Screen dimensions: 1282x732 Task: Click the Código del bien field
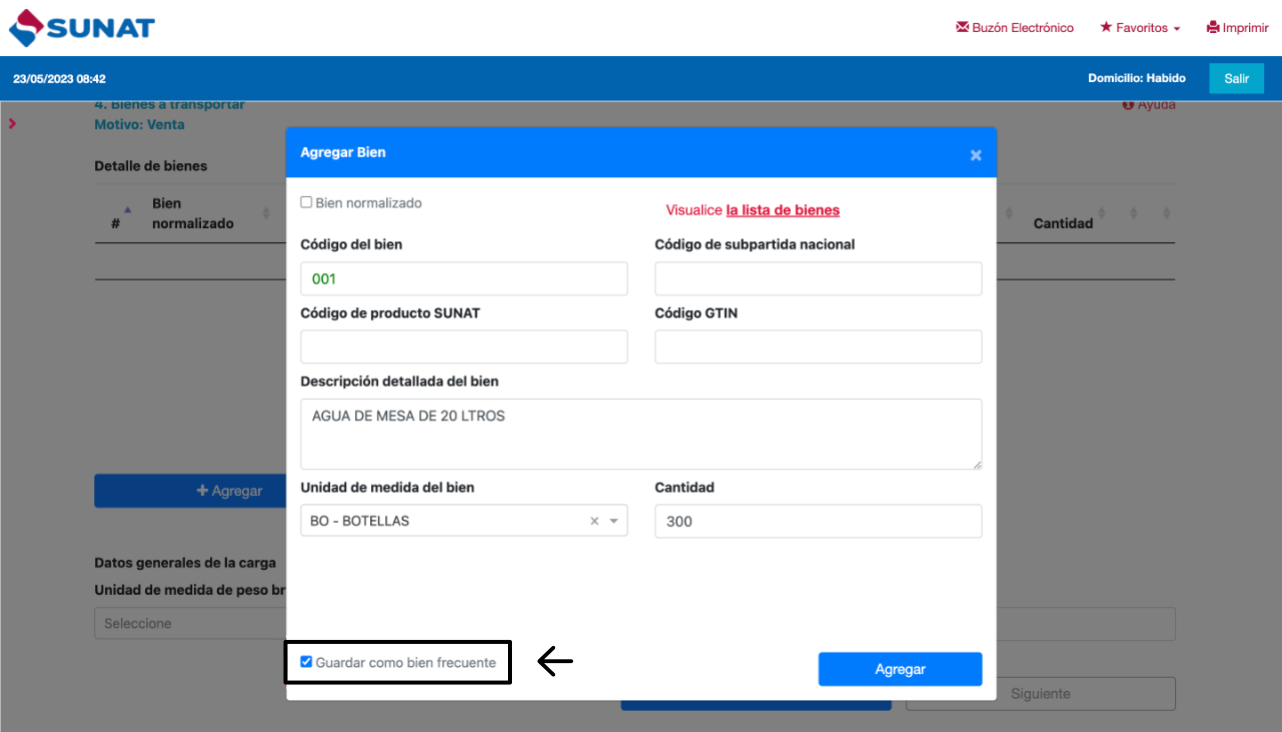coord(464,279)
